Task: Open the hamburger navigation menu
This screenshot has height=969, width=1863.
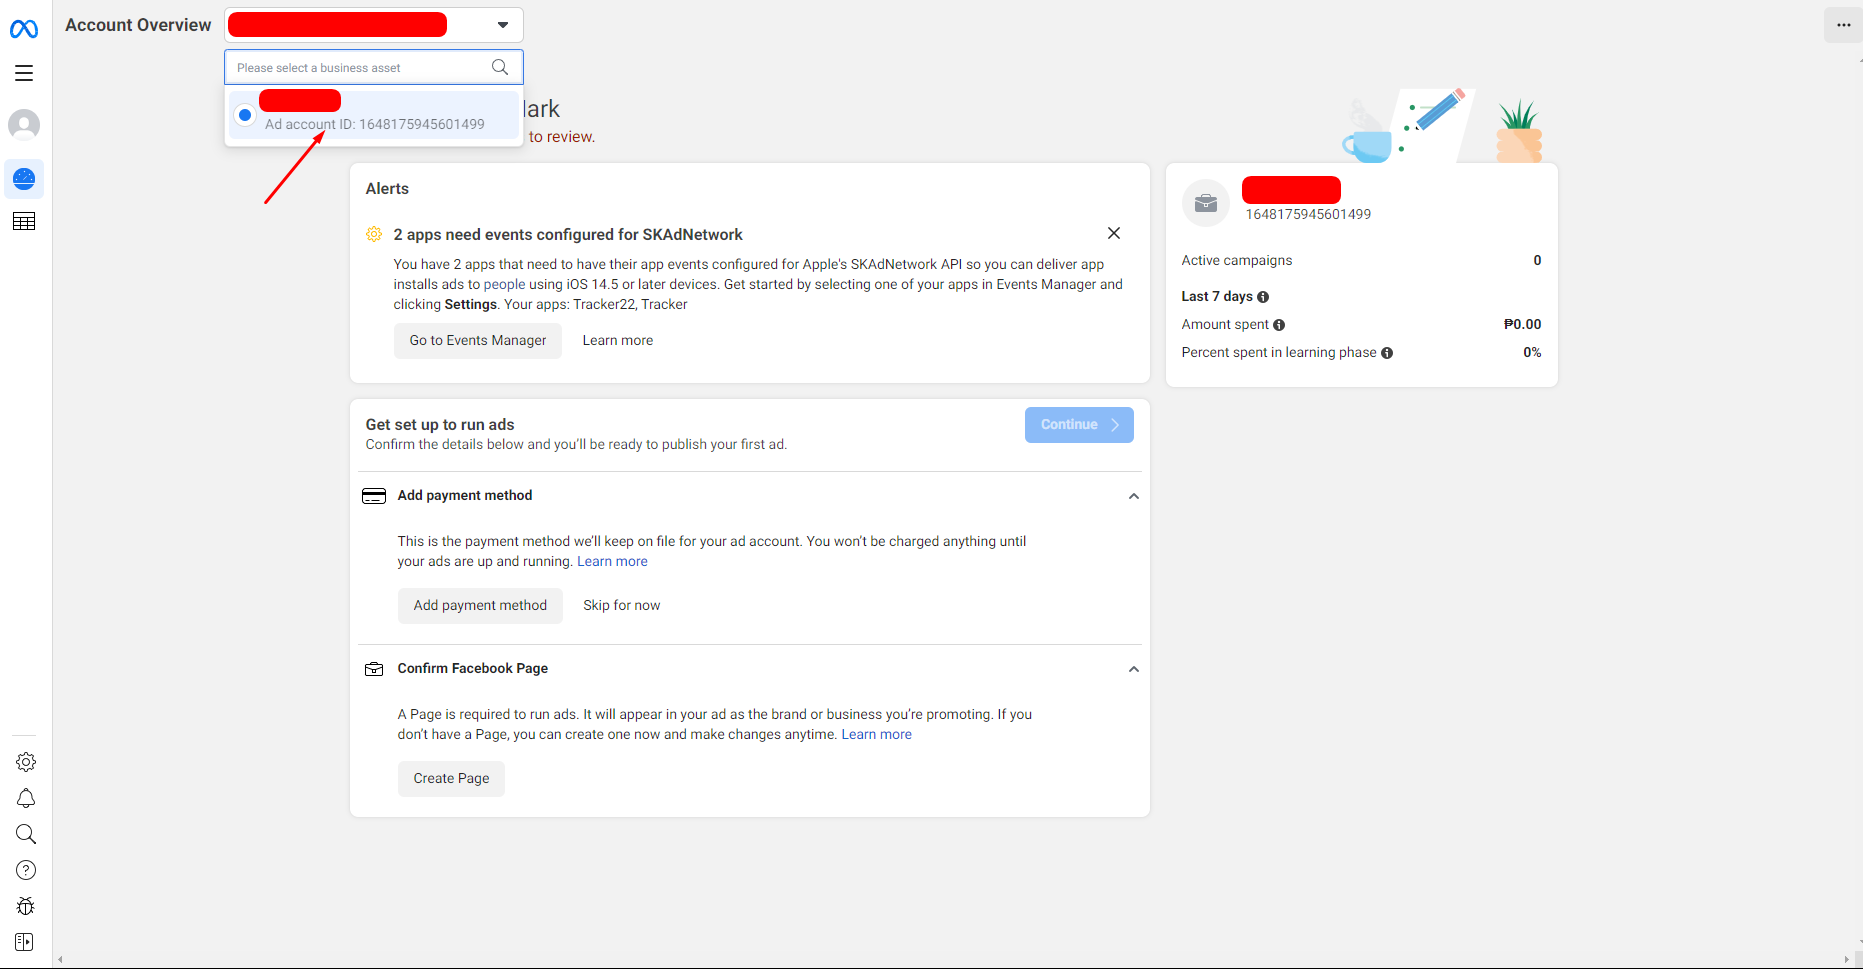Action: pyautogui.click(x=24, y=73)
